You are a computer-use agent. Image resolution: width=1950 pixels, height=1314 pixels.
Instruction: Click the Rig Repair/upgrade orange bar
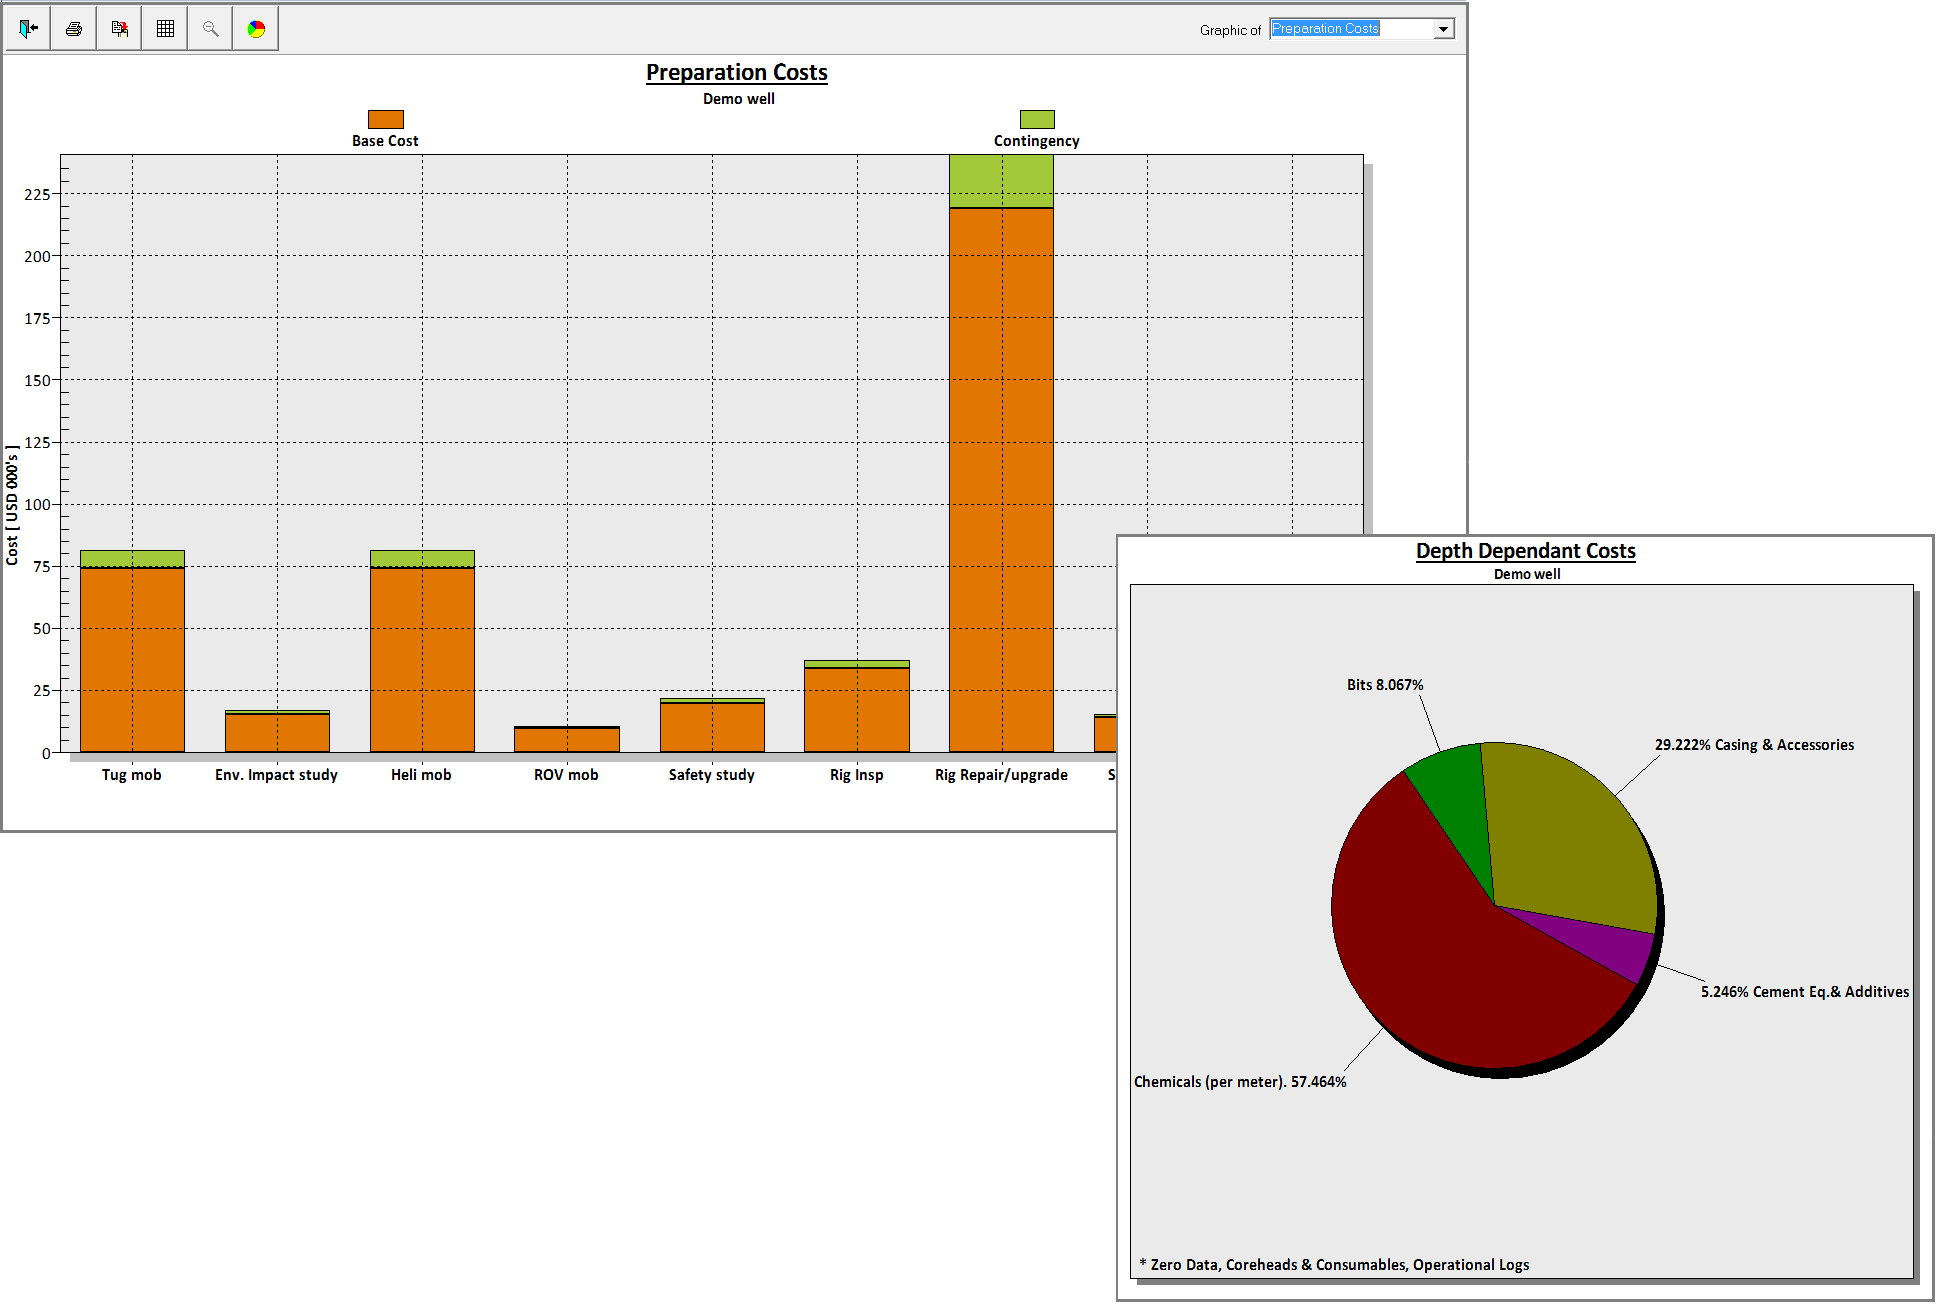(1001, 480)
